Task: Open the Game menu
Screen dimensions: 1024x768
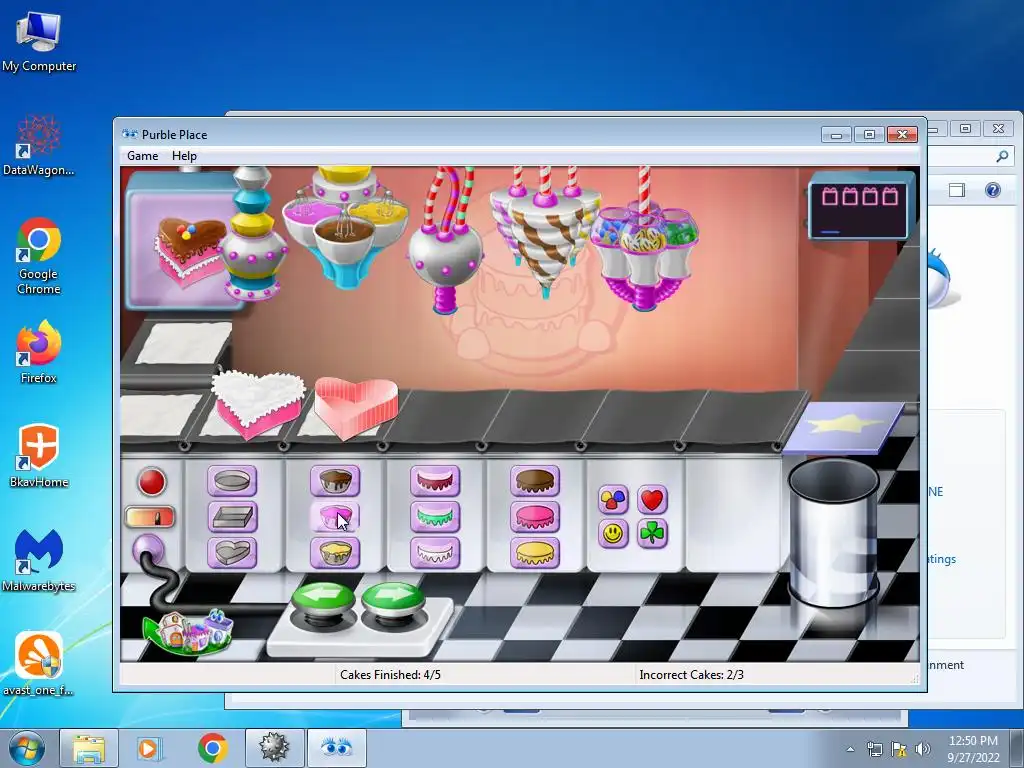Action: [x=142, y=156]
